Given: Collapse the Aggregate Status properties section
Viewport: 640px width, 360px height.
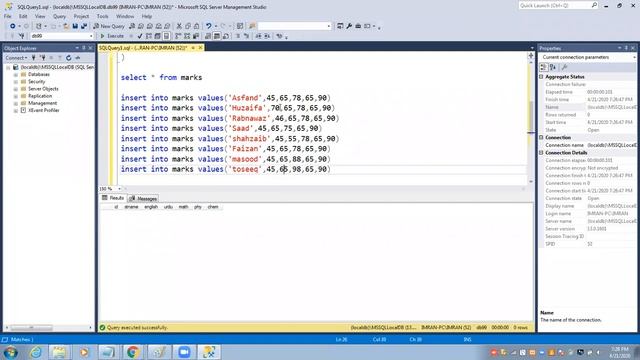Looking at the screenshot, I should [542, 77].
